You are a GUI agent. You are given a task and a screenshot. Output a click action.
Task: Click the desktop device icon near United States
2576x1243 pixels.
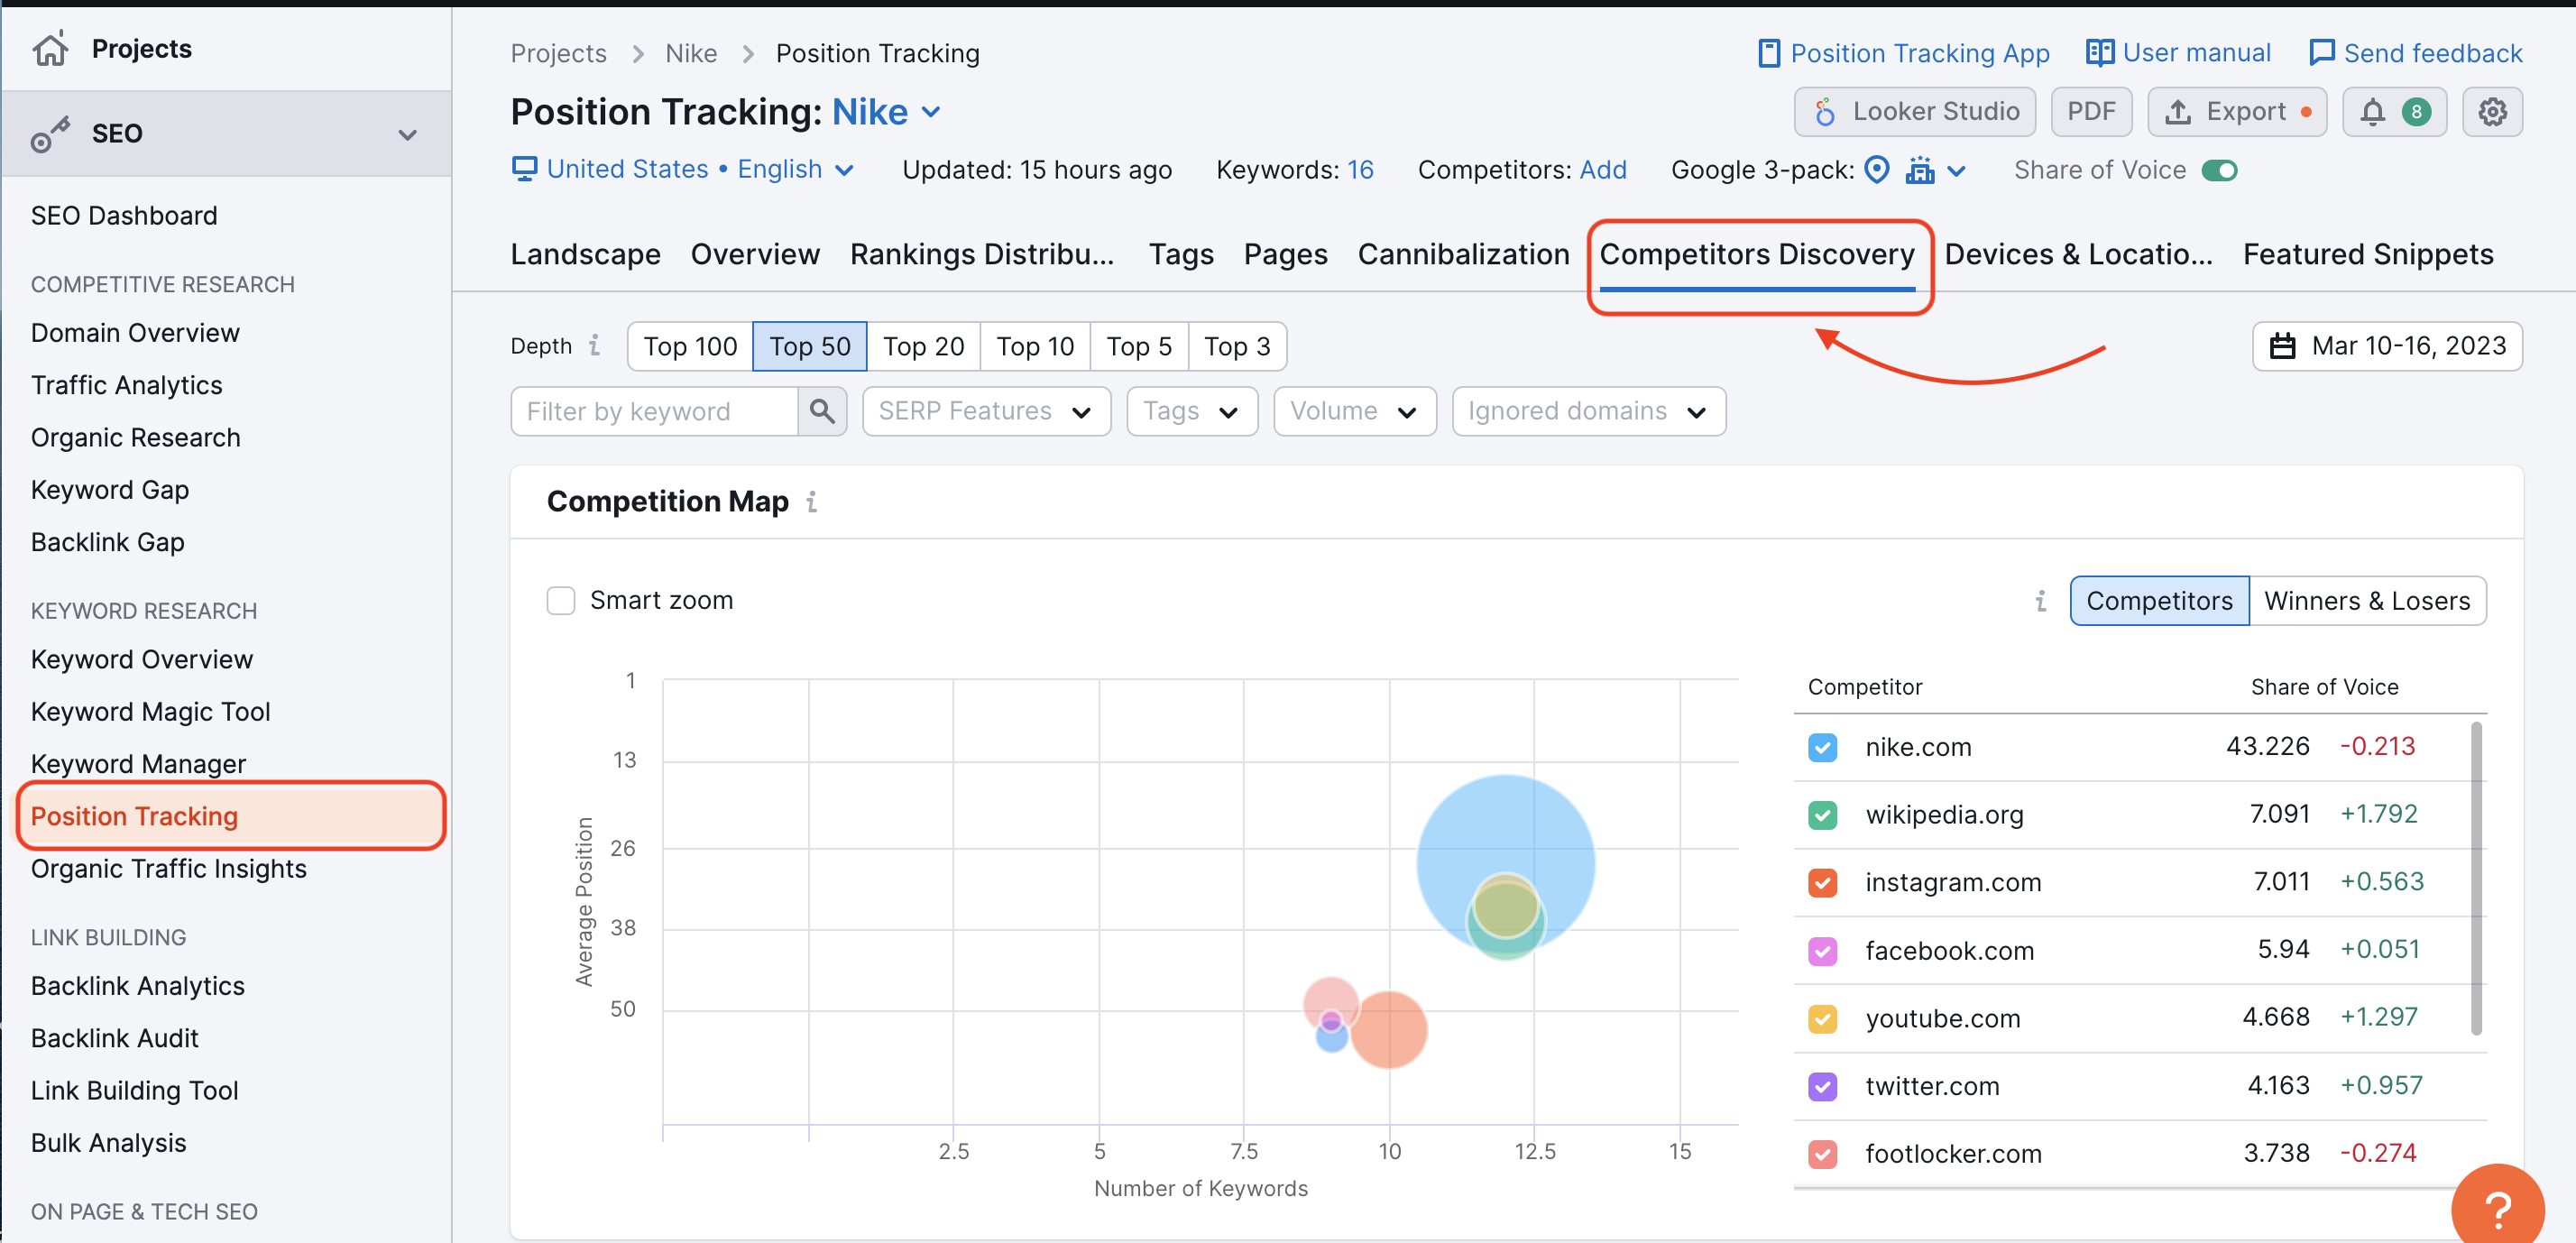click(x=524, y=169)
